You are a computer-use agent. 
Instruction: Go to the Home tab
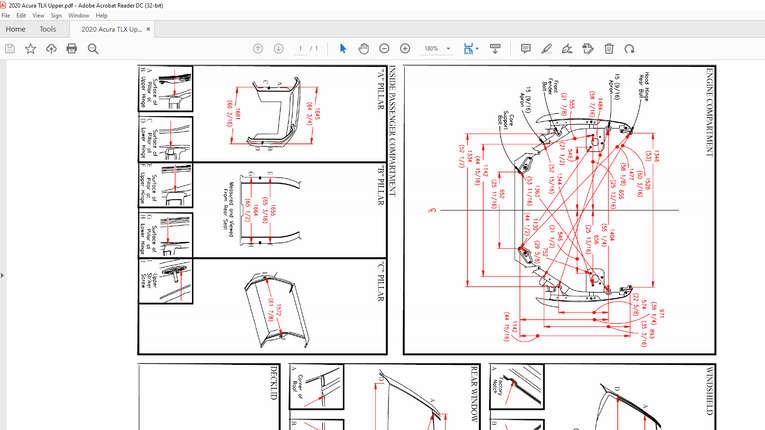[16, 29]
